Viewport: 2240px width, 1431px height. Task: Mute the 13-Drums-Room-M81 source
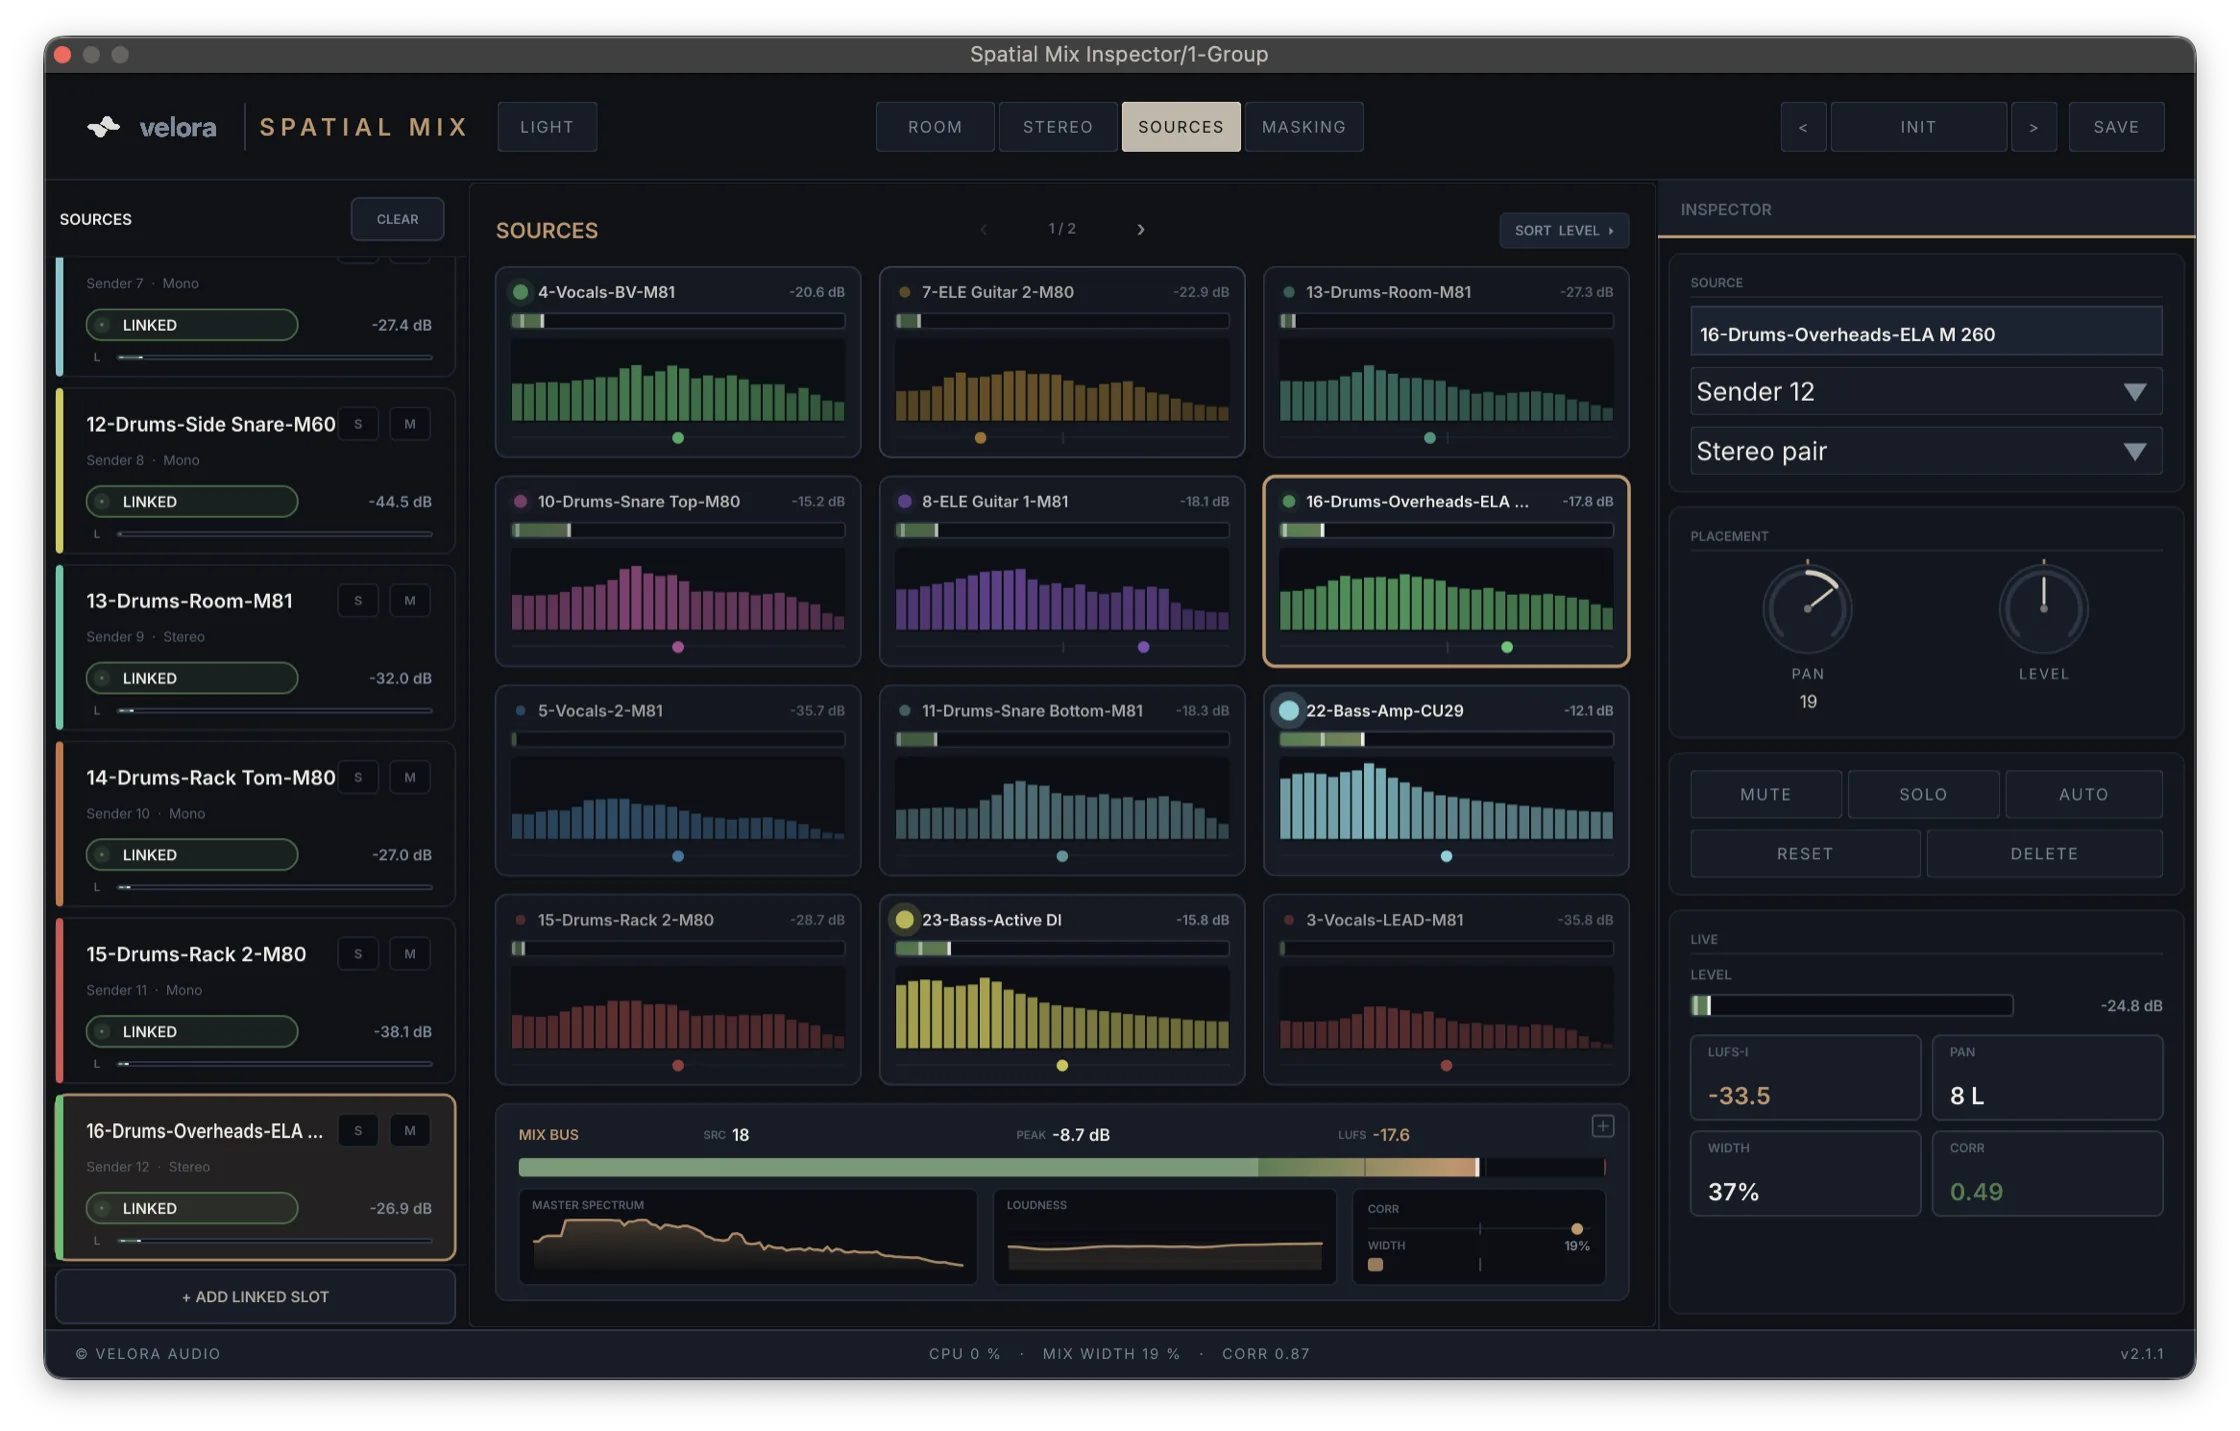409,600
